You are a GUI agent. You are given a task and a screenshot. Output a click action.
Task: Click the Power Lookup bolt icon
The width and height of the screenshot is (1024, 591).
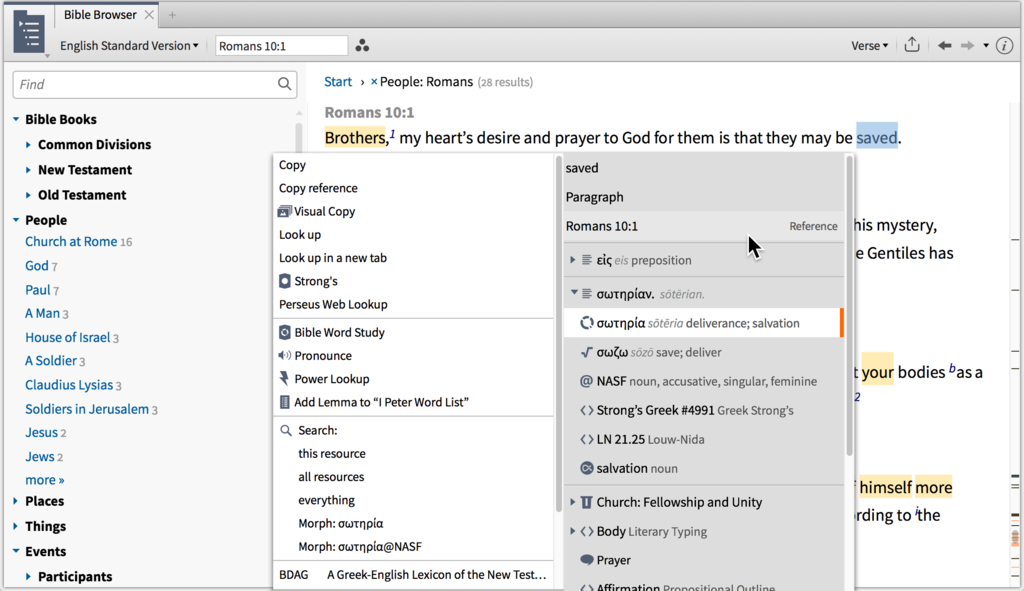(284, 379)
